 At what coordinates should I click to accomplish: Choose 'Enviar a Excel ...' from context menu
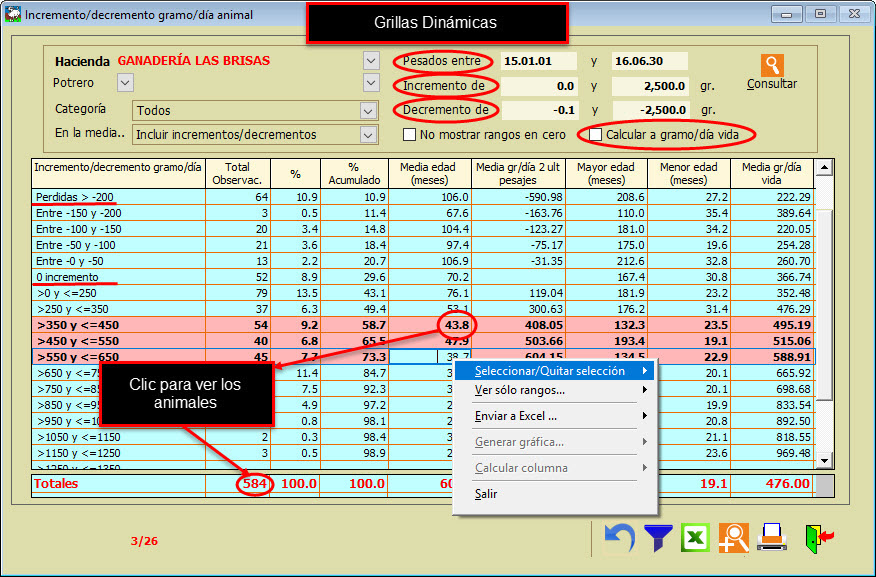[515, 416]
